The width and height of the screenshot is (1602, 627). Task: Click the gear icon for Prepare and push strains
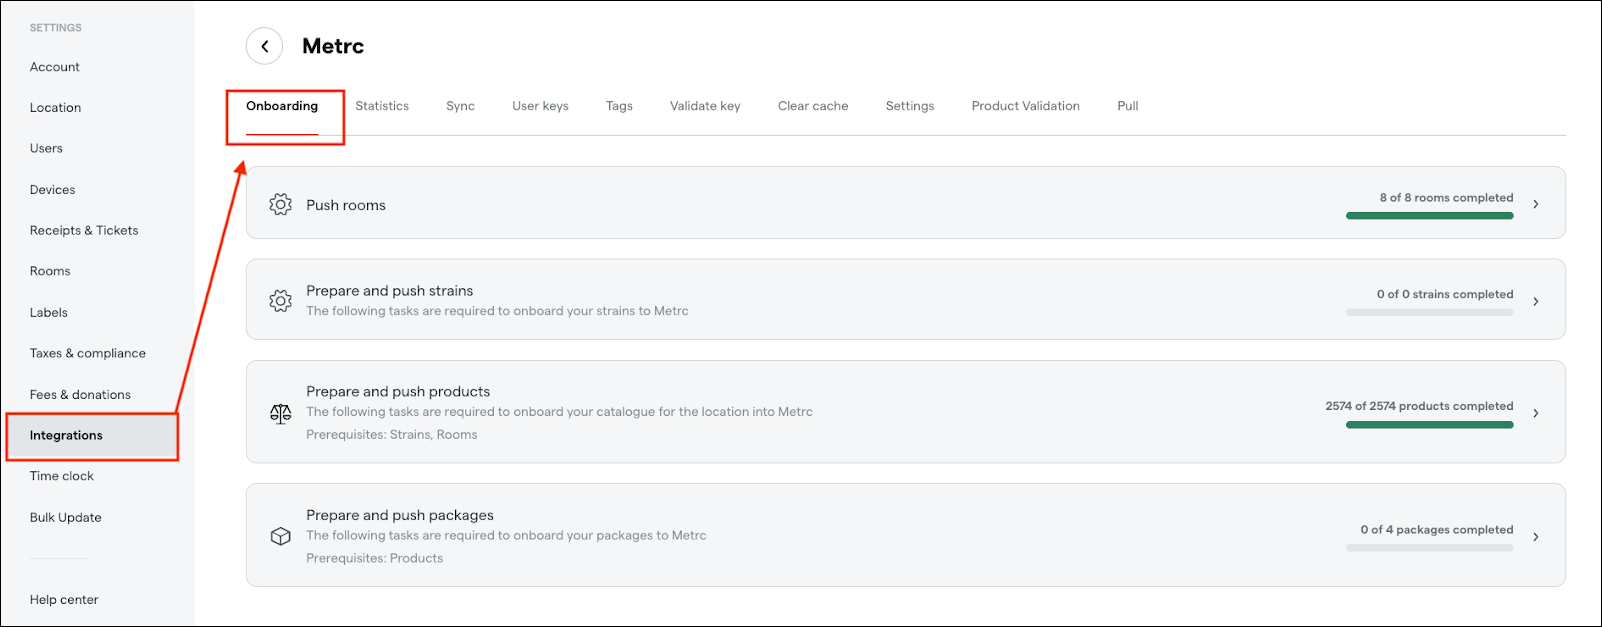pos(281,301)
